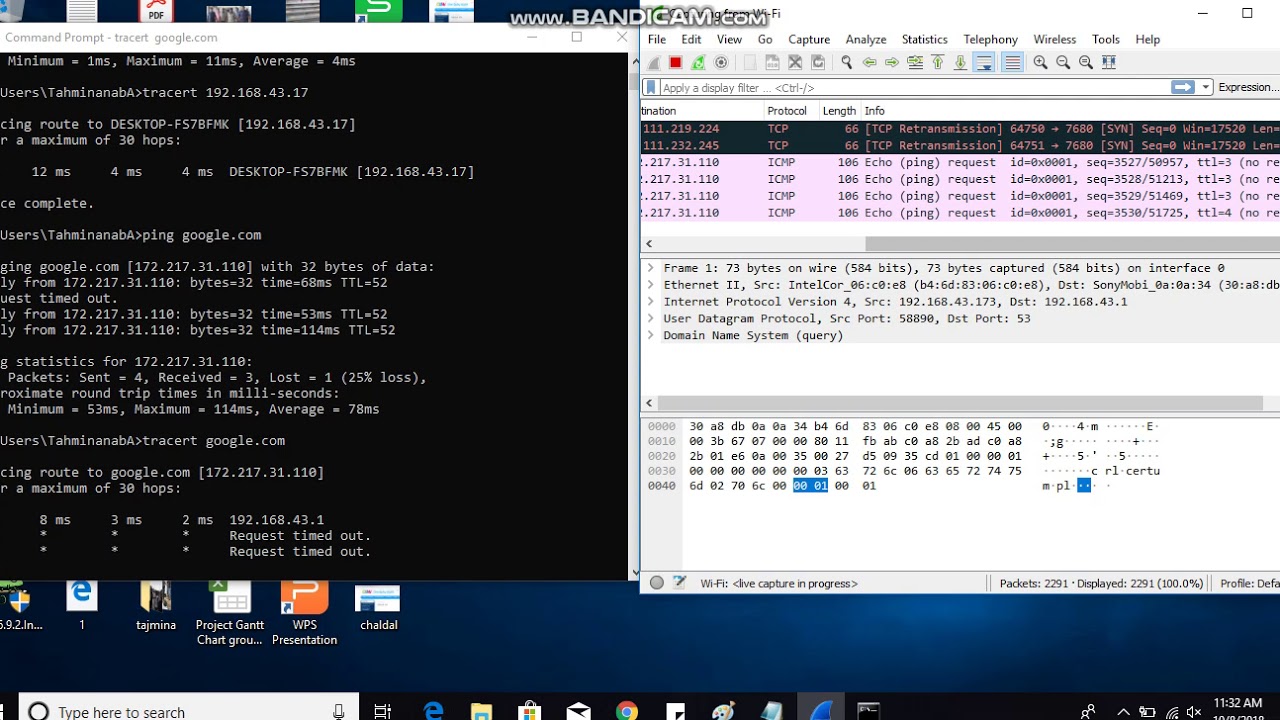Viewport: 1280px width, 720px height.
Task: Click the capture file properties status icon
Action: pos(657,583)
